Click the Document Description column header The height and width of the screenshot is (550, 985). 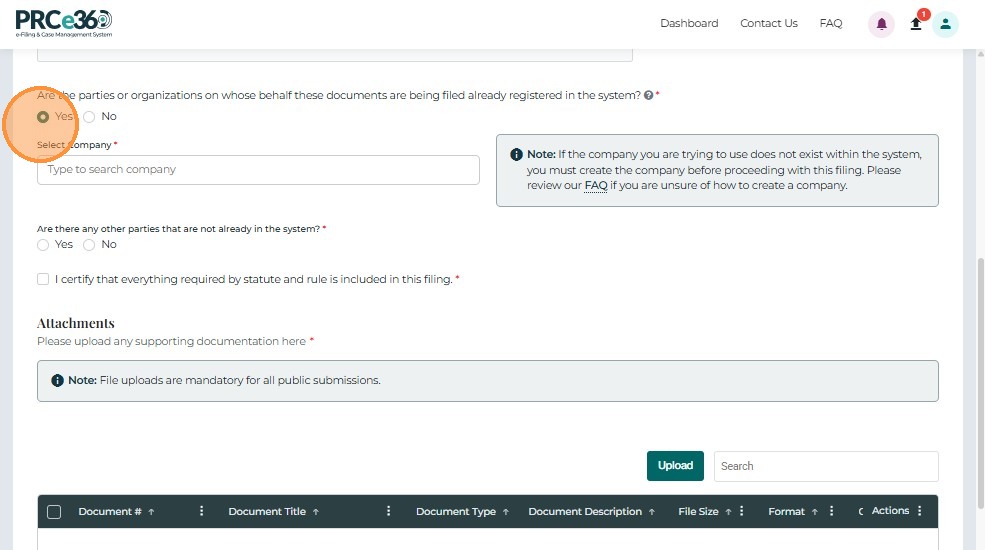(x=585, y=512)
